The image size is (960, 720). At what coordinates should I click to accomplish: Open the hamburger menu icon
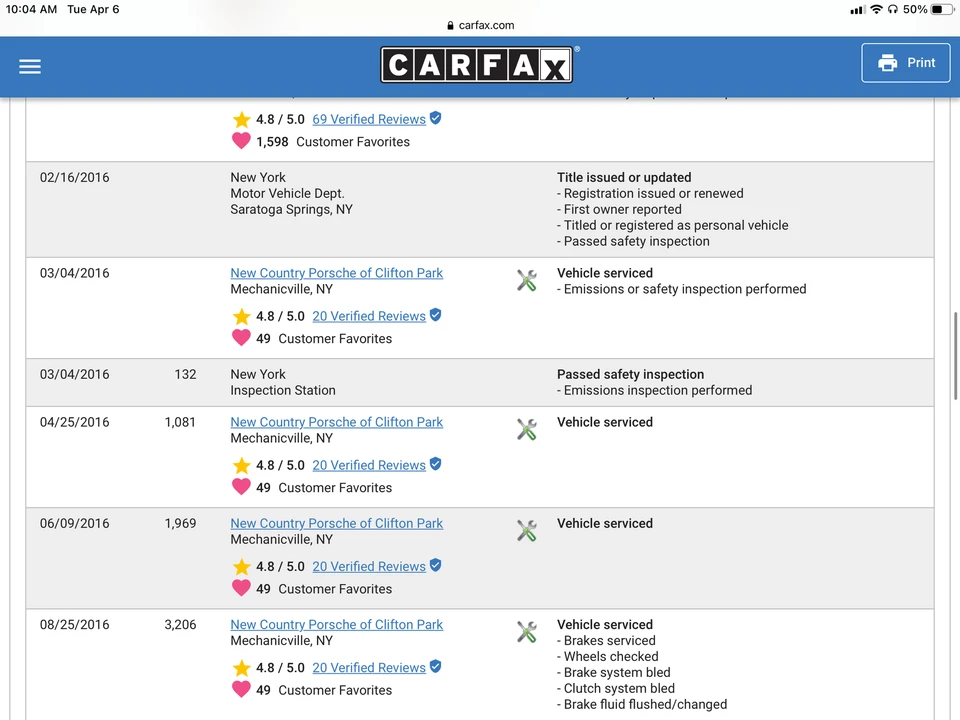[30, 66]
